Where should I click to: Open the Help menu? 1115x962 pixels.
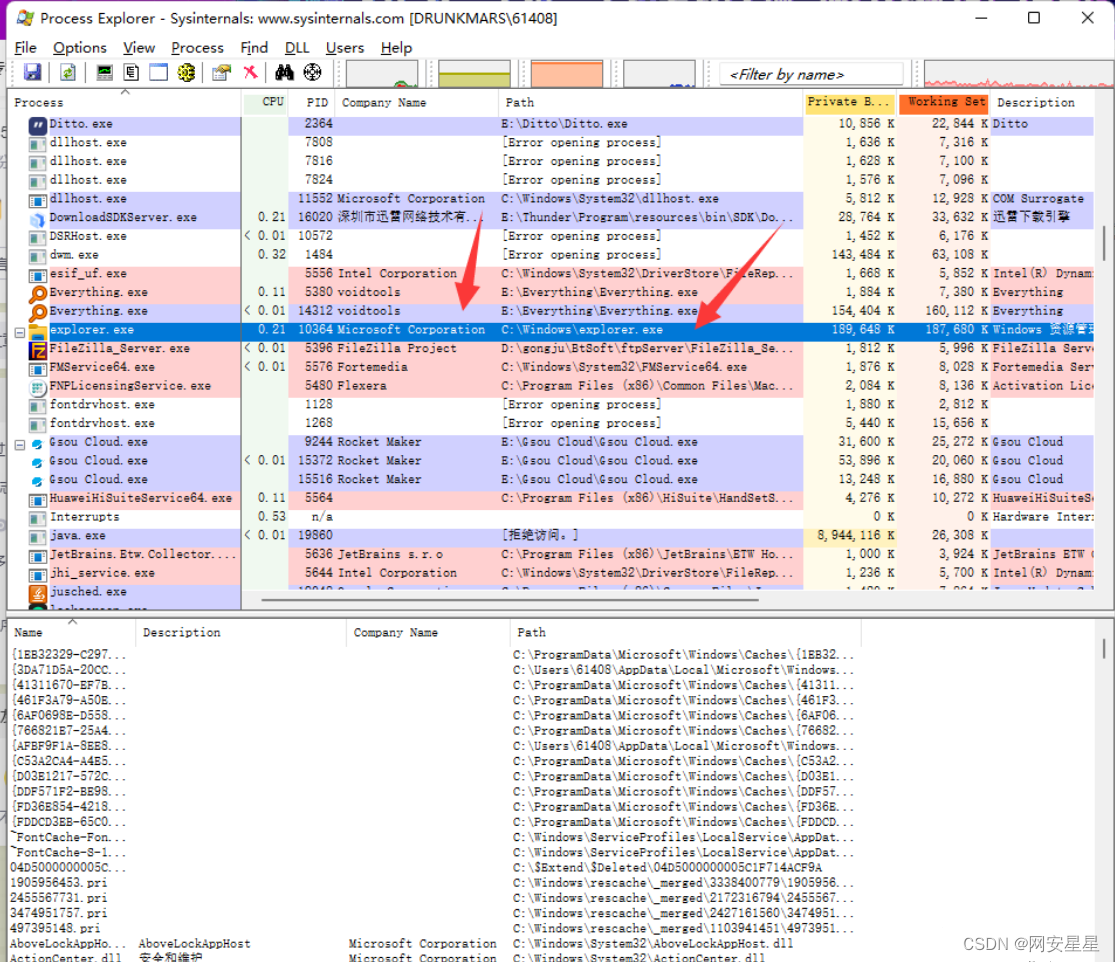tap(396, 48)
